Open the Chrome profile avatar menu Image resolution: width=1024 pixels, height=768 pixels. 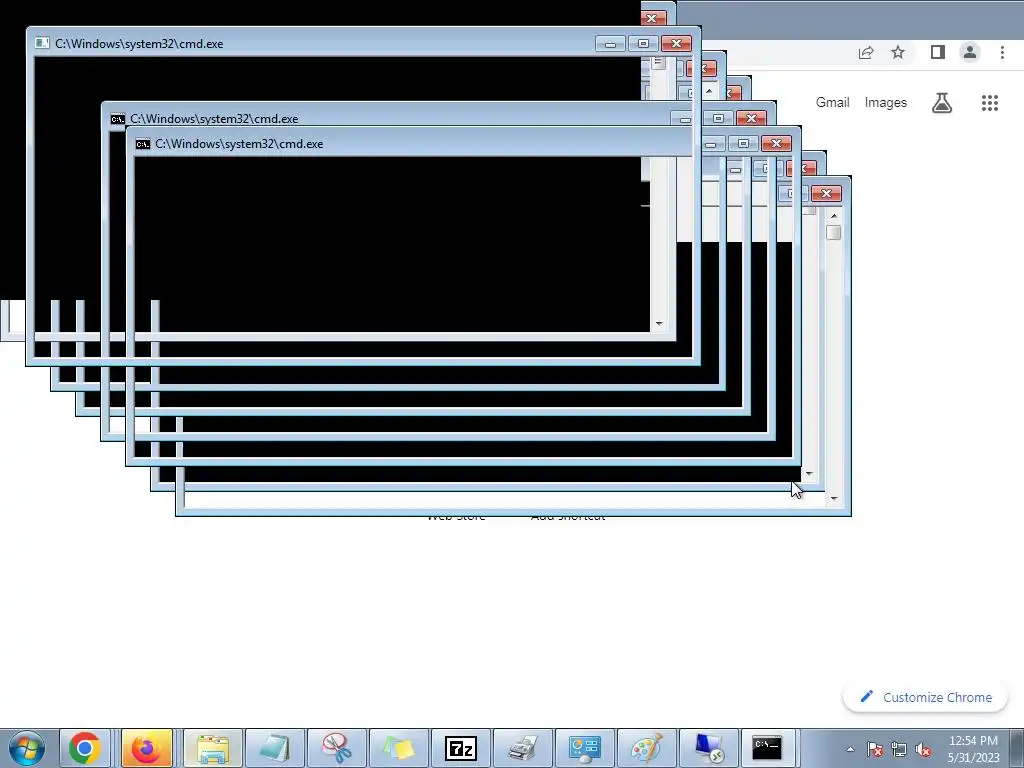coord(970,52)
